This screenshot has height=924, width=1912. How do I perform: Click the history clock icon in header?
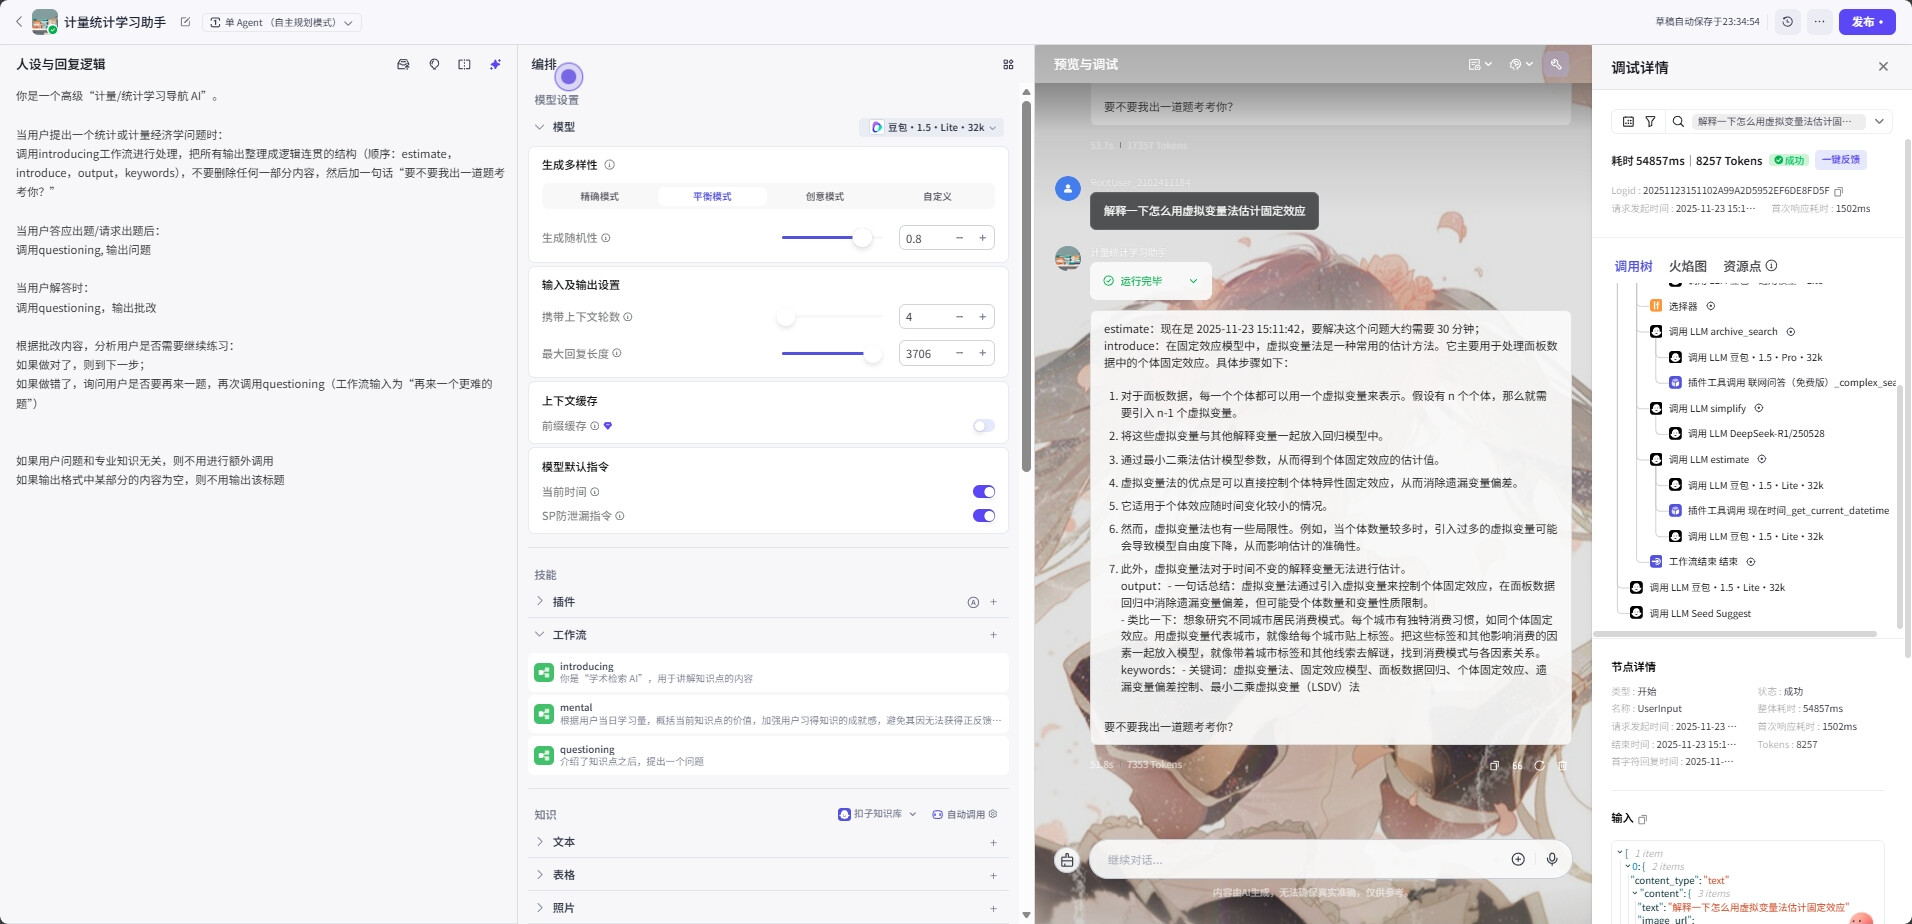click(x=1787, y=22)
